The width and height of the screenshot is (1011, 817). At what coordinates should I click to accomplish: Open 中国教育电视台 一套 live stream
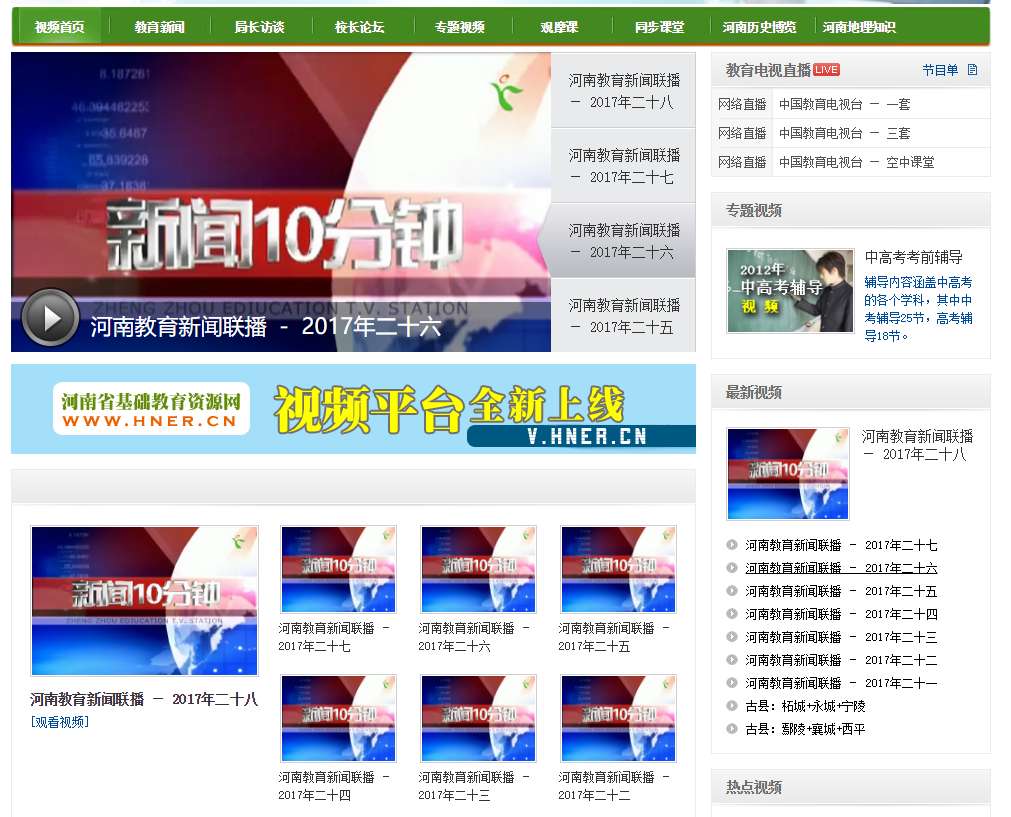coord(844,104)
